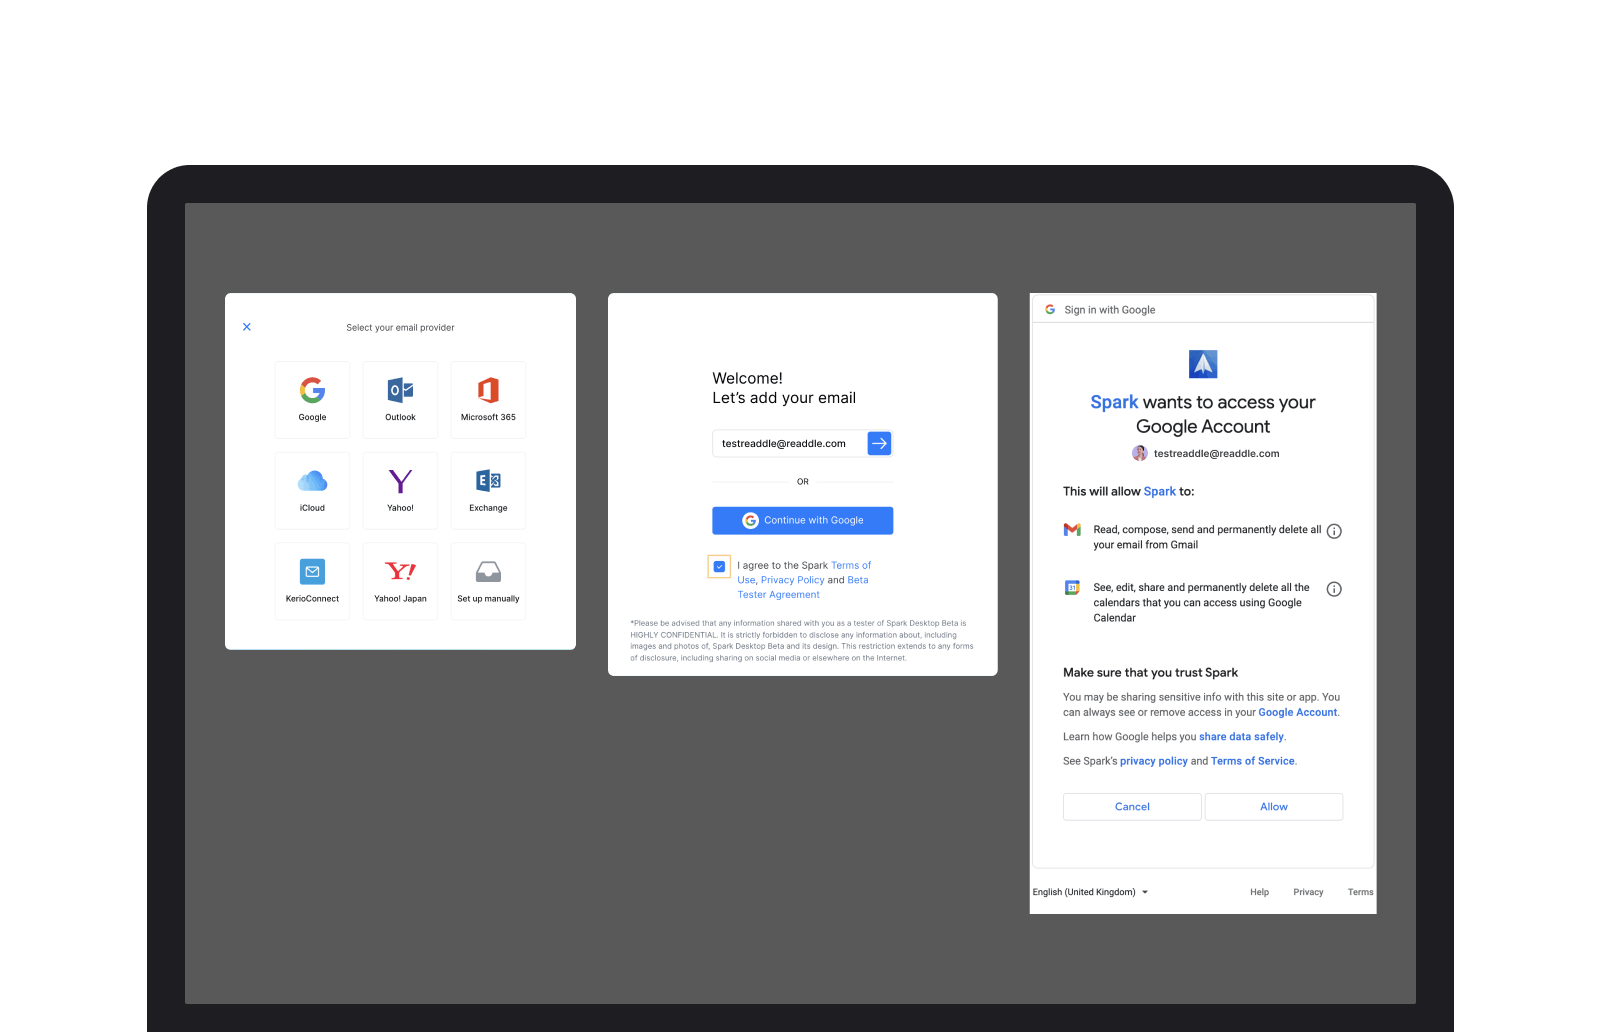Choose the iCloud email provider

tap(312, 490)
